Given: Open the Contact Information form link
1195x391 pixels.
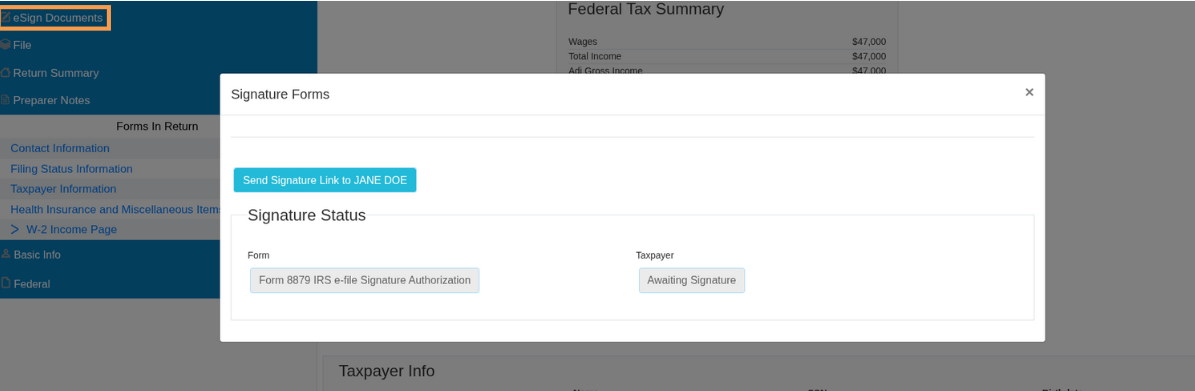Looking at the screenshot, I should click(59, 148).
